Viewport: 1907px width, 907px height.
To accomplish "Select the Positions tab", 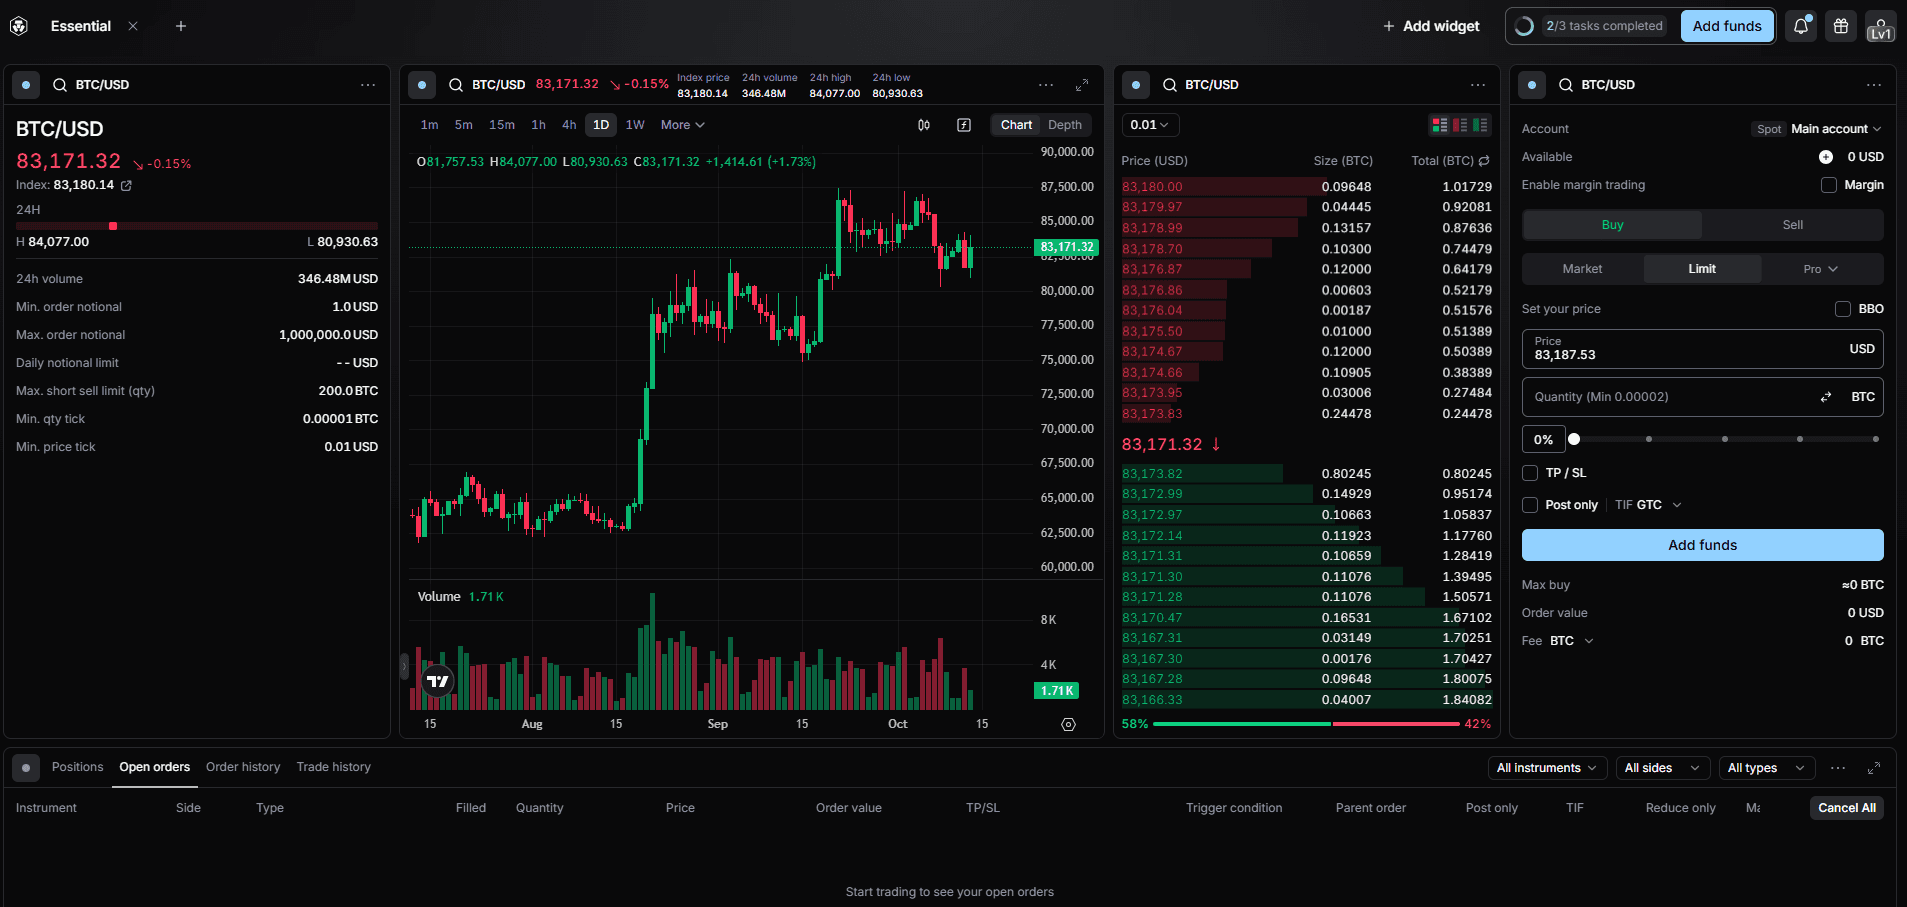I will click(x=77, y=767).
